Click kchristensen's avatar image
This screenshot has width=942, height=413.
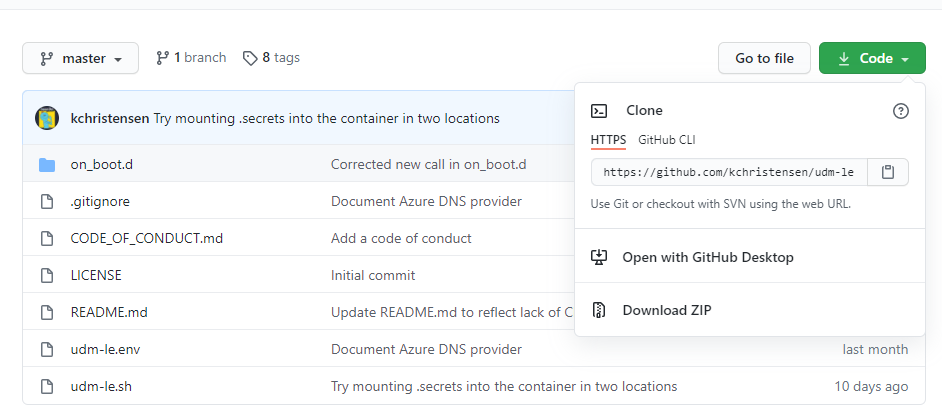[x=47, y=118]
